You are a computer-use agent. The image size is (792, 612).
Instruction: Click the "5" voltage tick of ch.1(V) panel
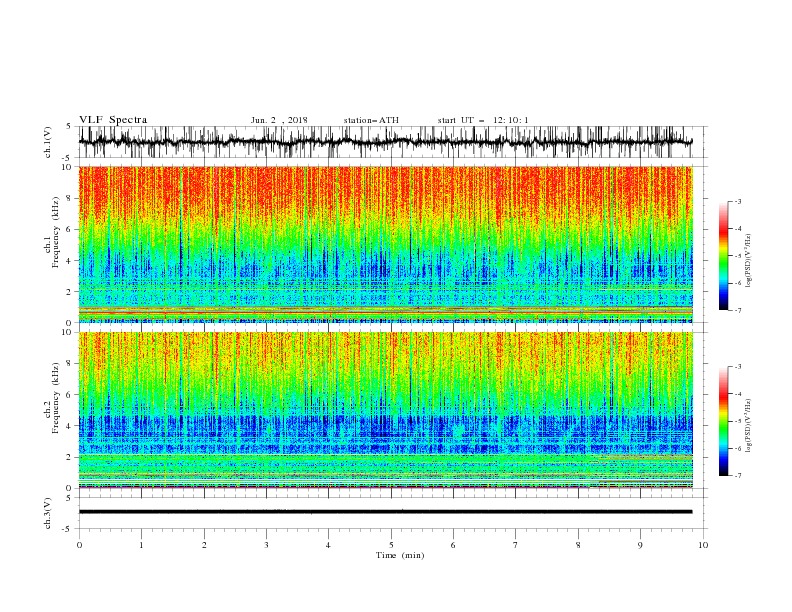(69, 127)
